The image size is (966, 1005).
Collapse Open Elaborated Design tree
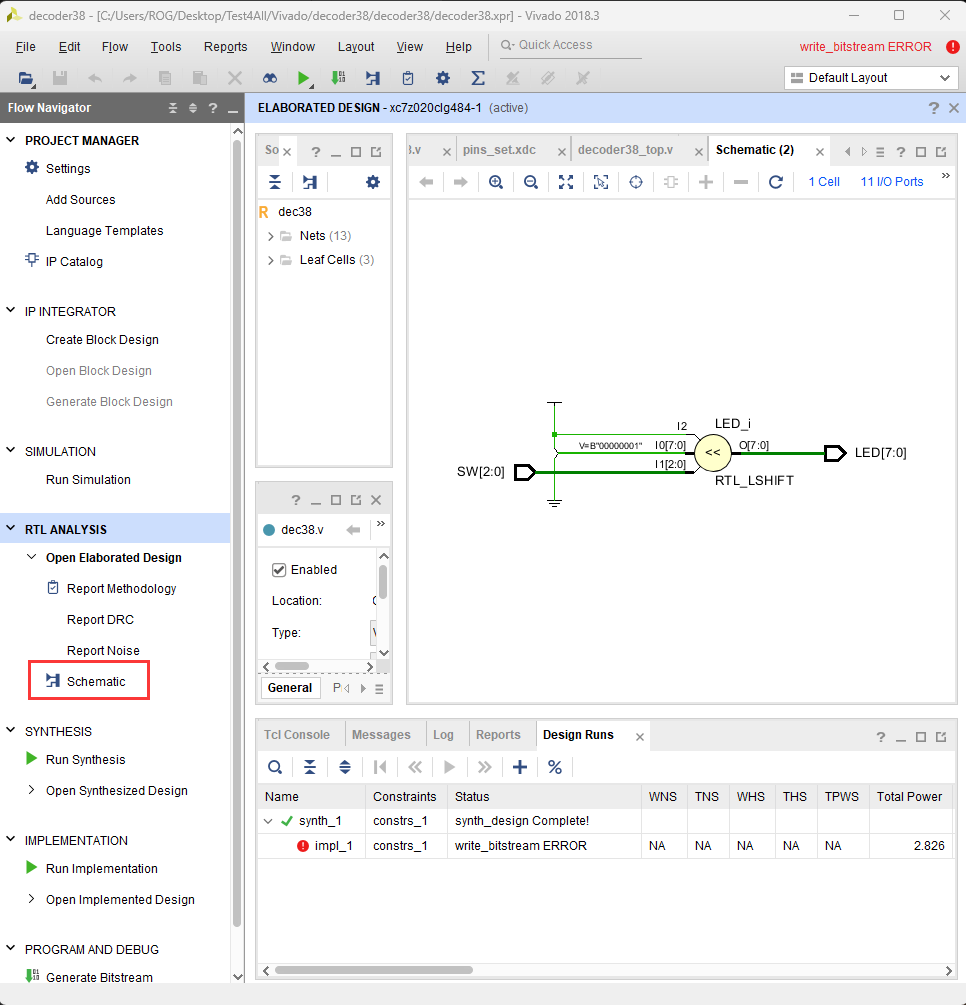pyautogui.click(x=31, y=557)
